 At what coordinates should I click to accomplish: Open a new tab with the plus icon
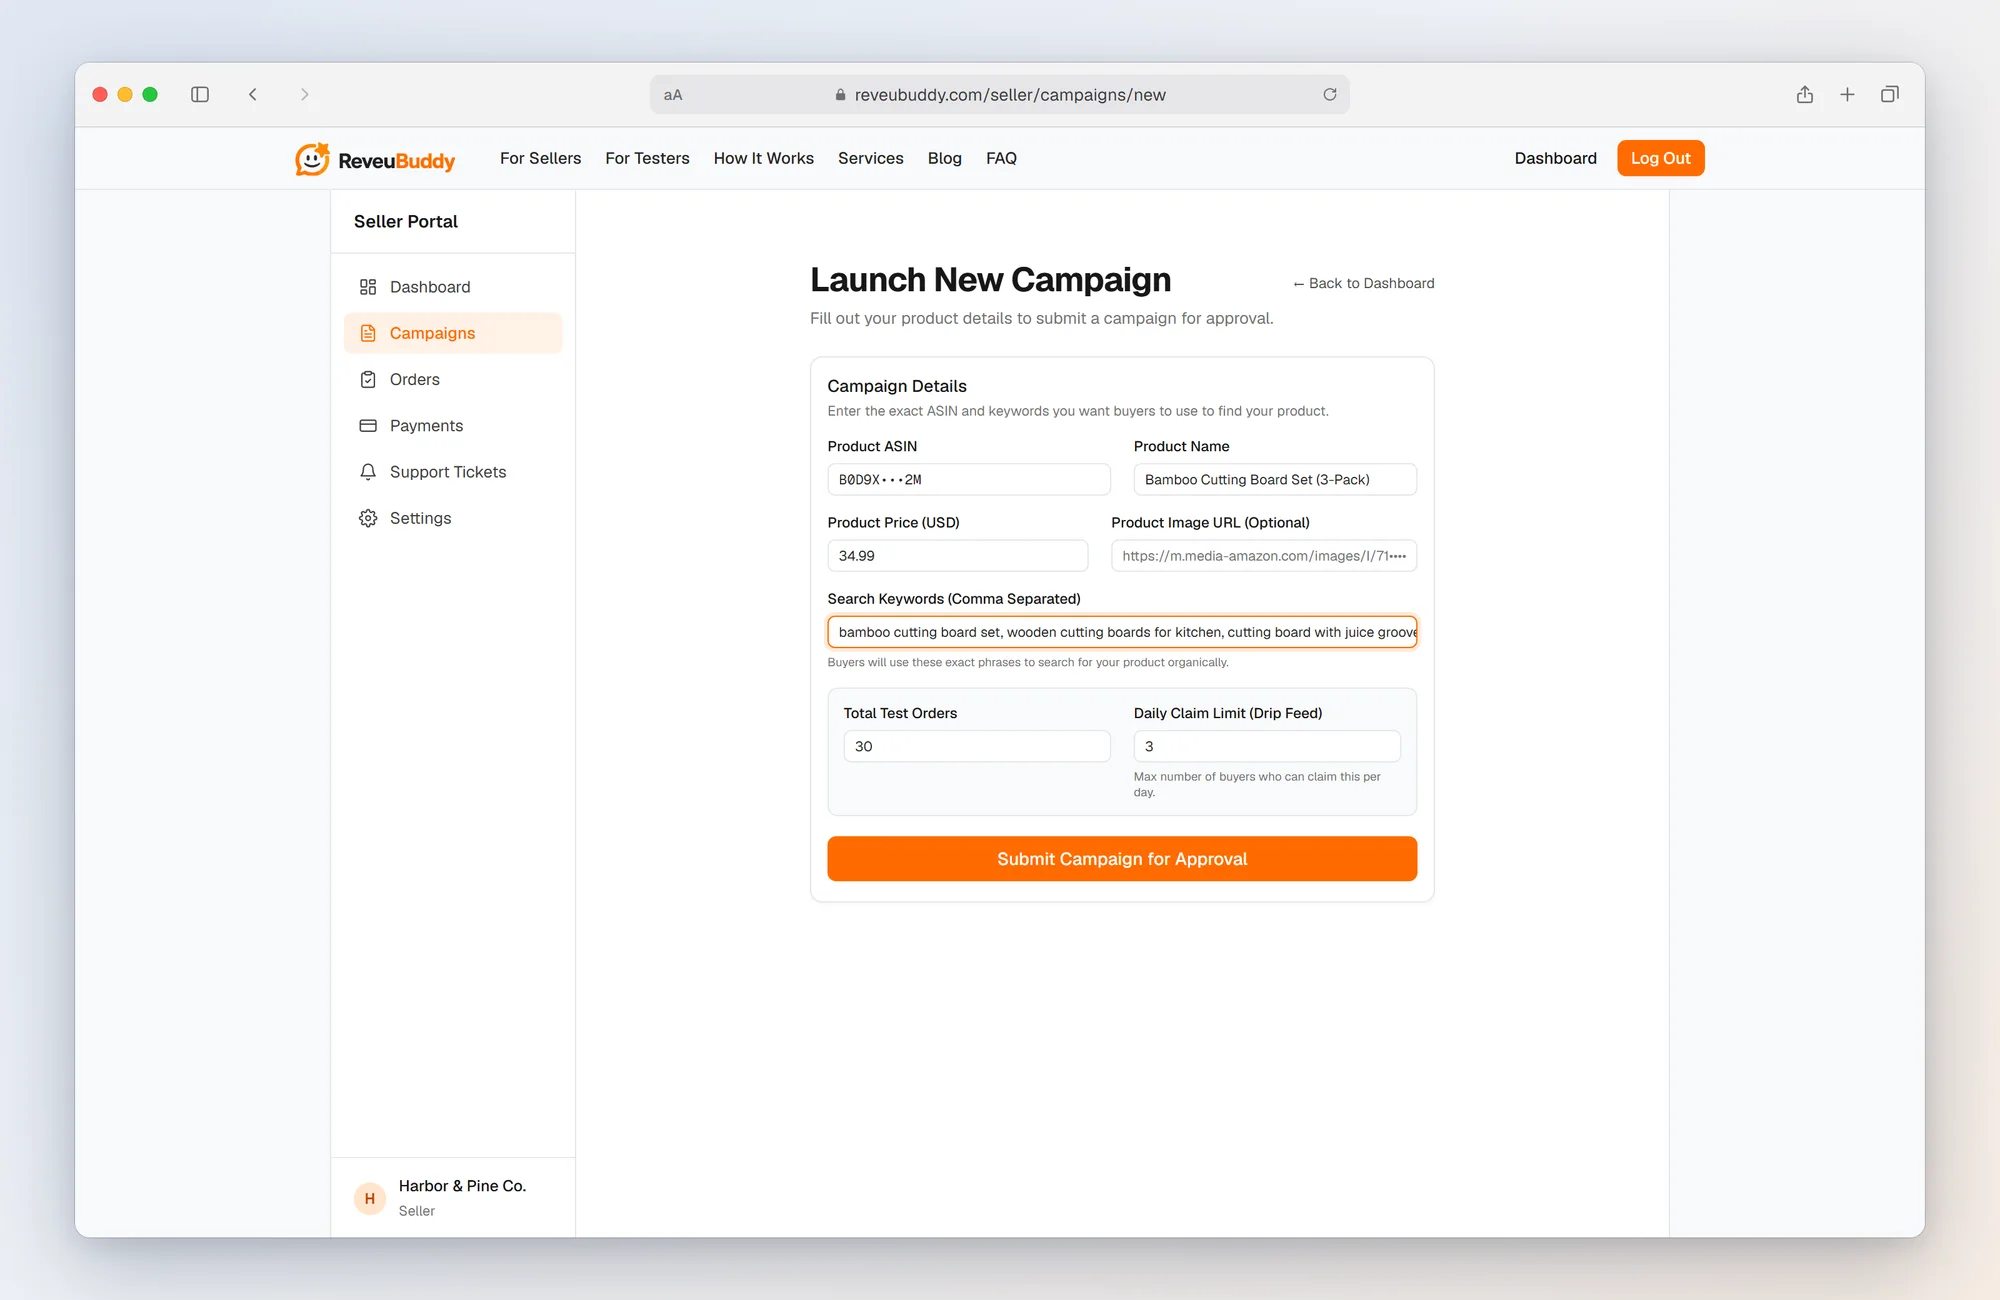[x=1847, y=94]
